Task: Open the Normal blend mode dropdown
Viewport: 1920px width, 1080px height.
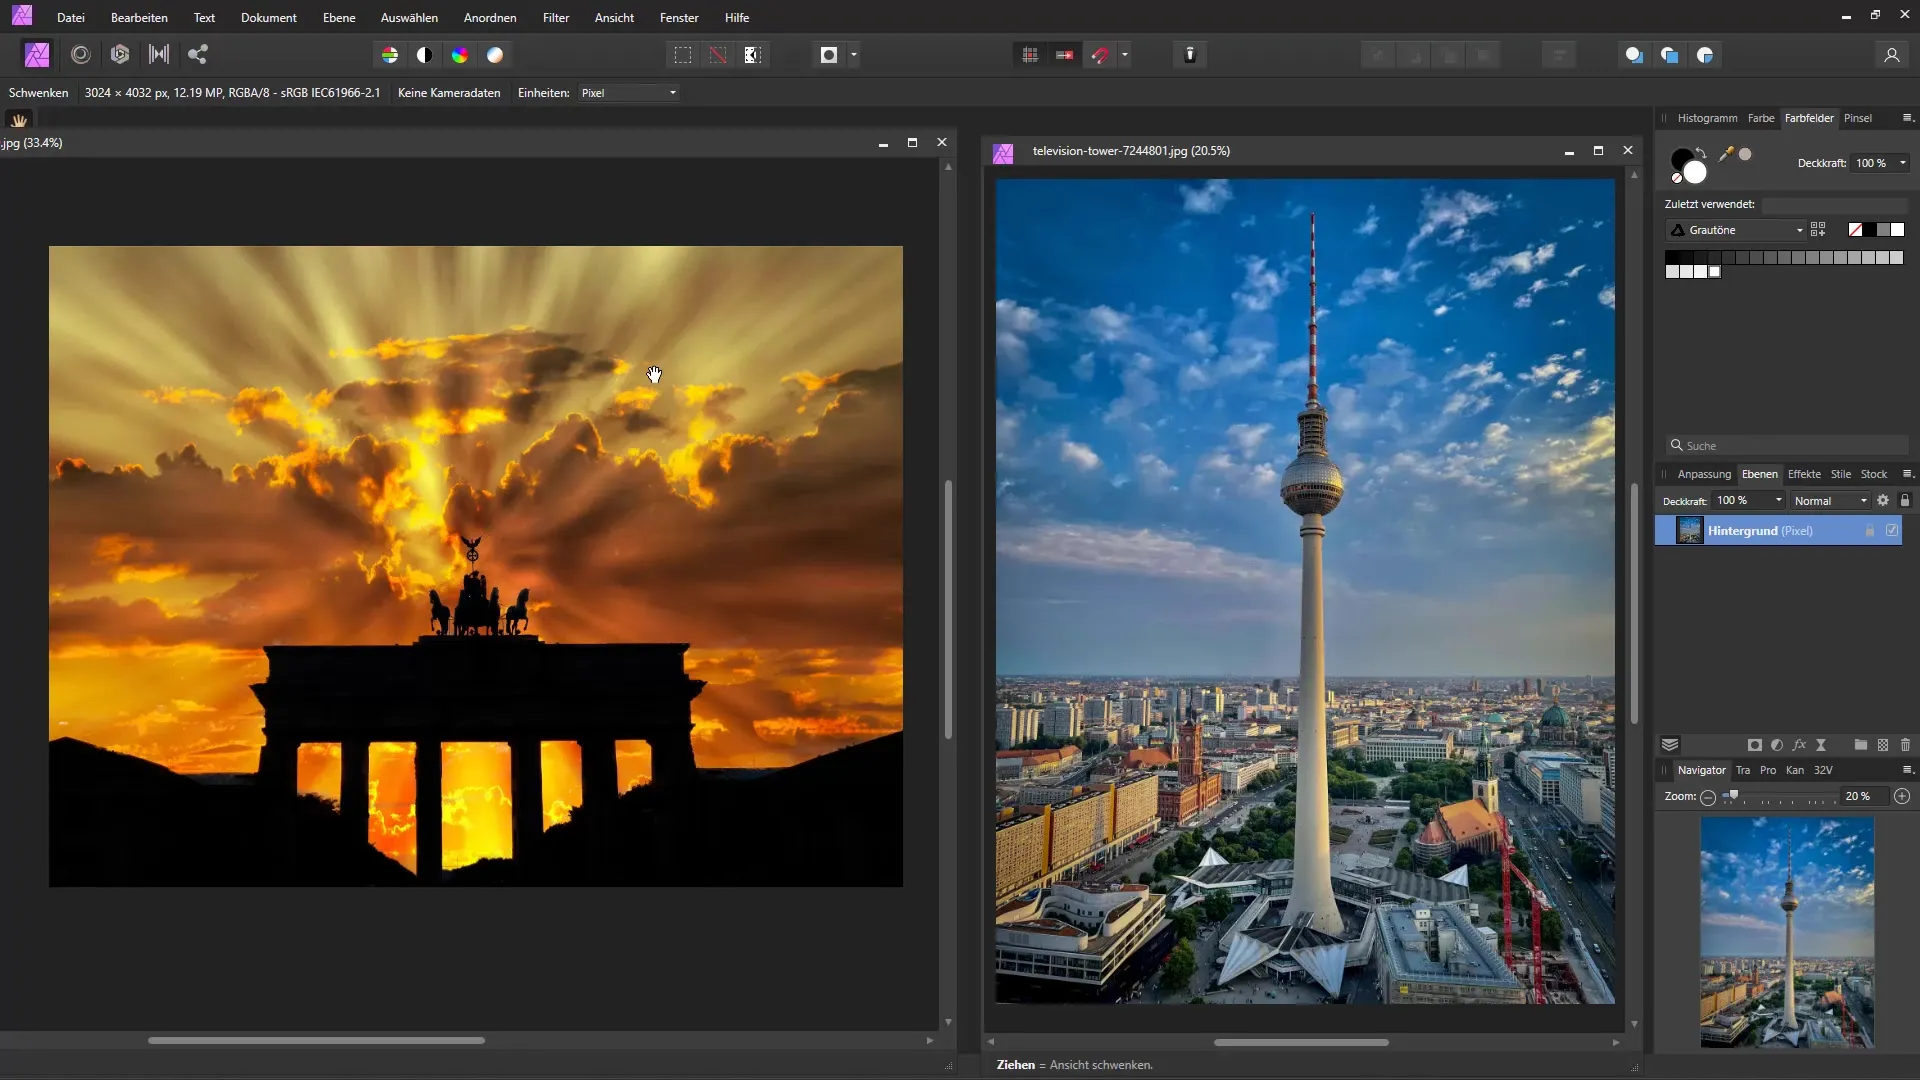Action: pos(1830,500)
